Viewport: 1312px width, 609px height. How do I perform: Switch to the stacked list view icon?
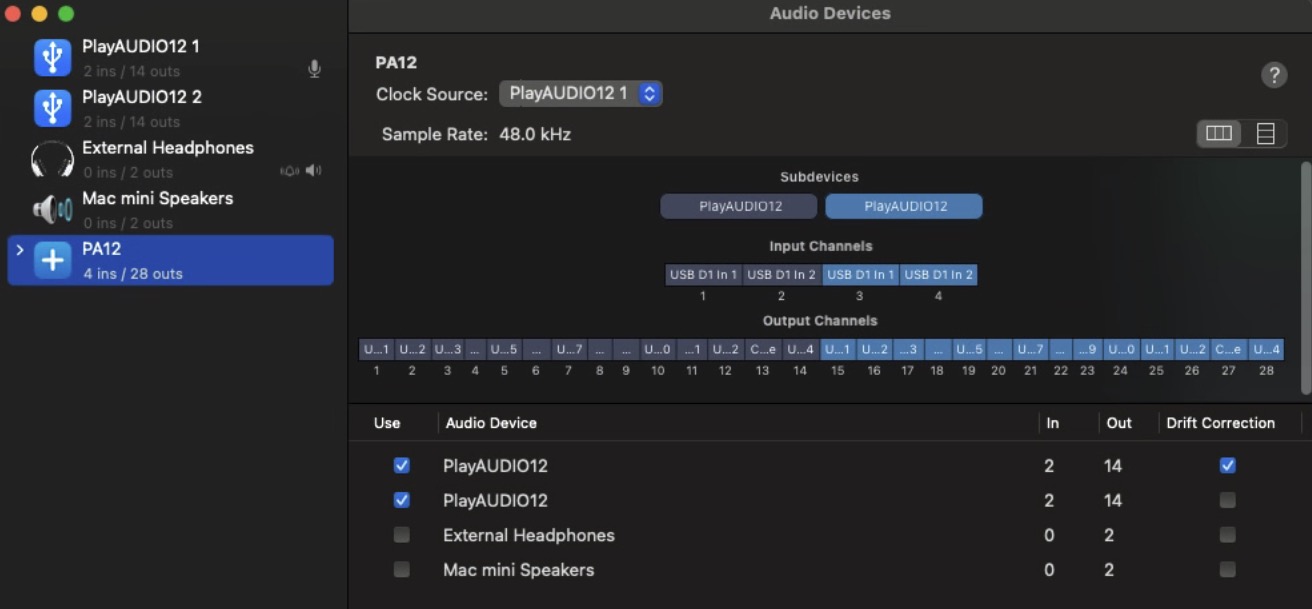(1265, 133)
